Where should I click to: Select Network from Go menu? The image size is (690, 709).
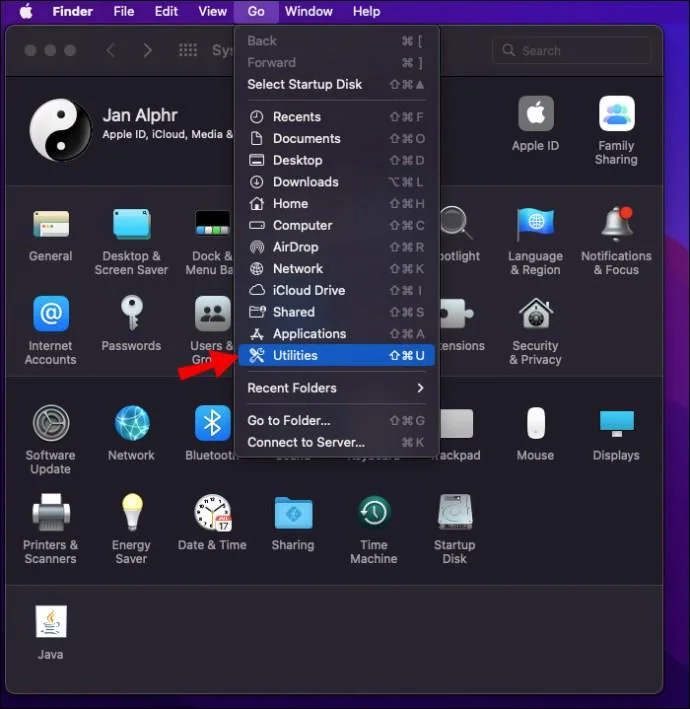(336, 269)
